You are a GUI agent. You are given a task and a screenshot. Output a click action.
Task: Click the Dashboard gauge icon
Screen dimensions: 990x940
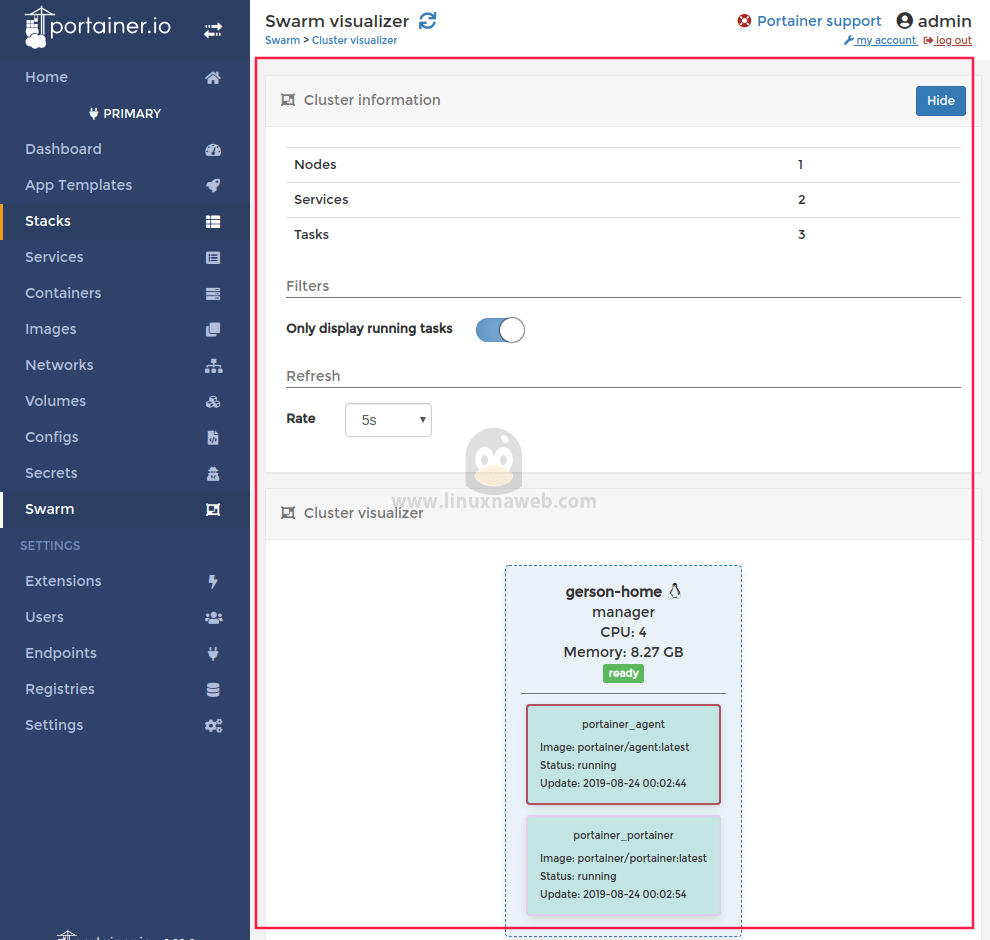coord(213,150)
